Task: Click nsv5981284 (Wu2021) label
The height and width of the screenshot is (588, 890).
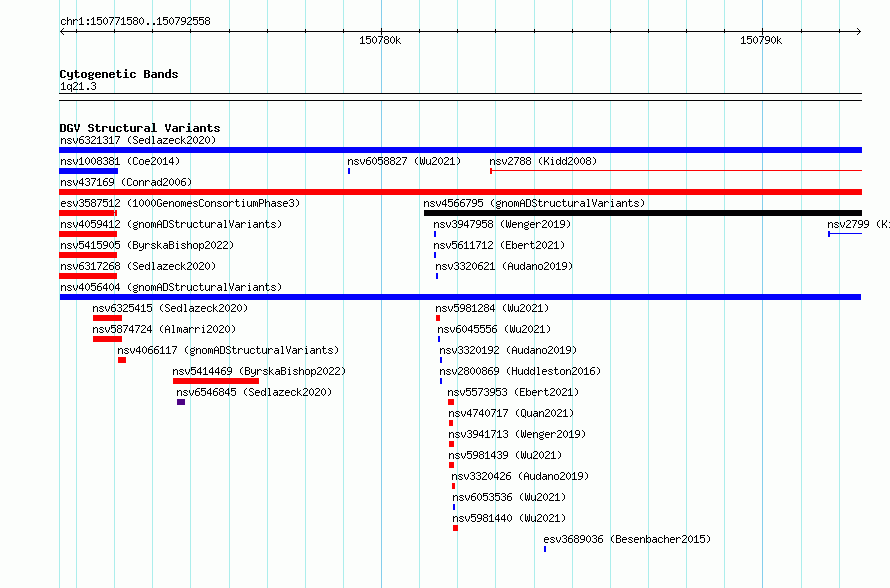Action: coord(492,308)
